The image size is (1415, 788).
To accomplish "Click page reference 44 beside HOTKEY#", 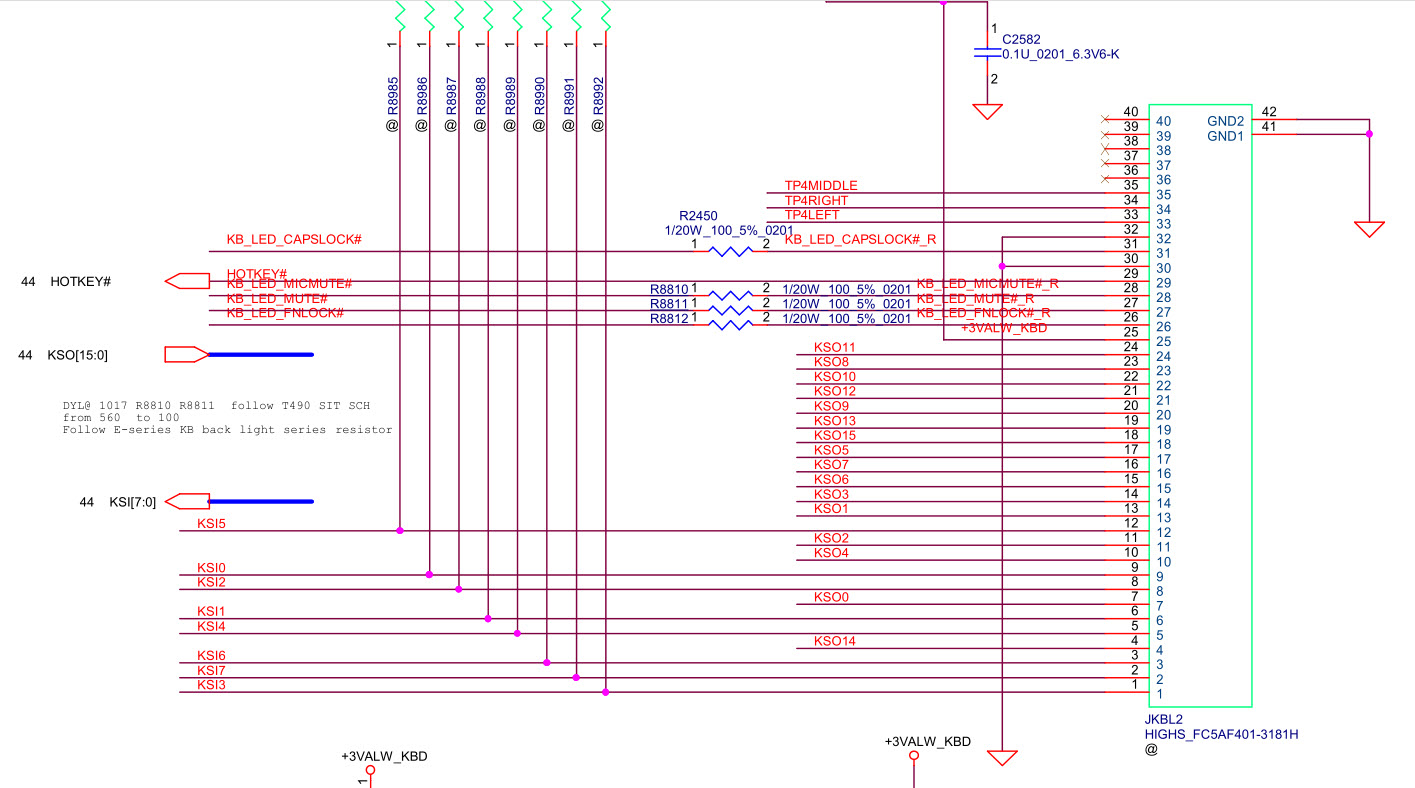I will tap(28, 282).
